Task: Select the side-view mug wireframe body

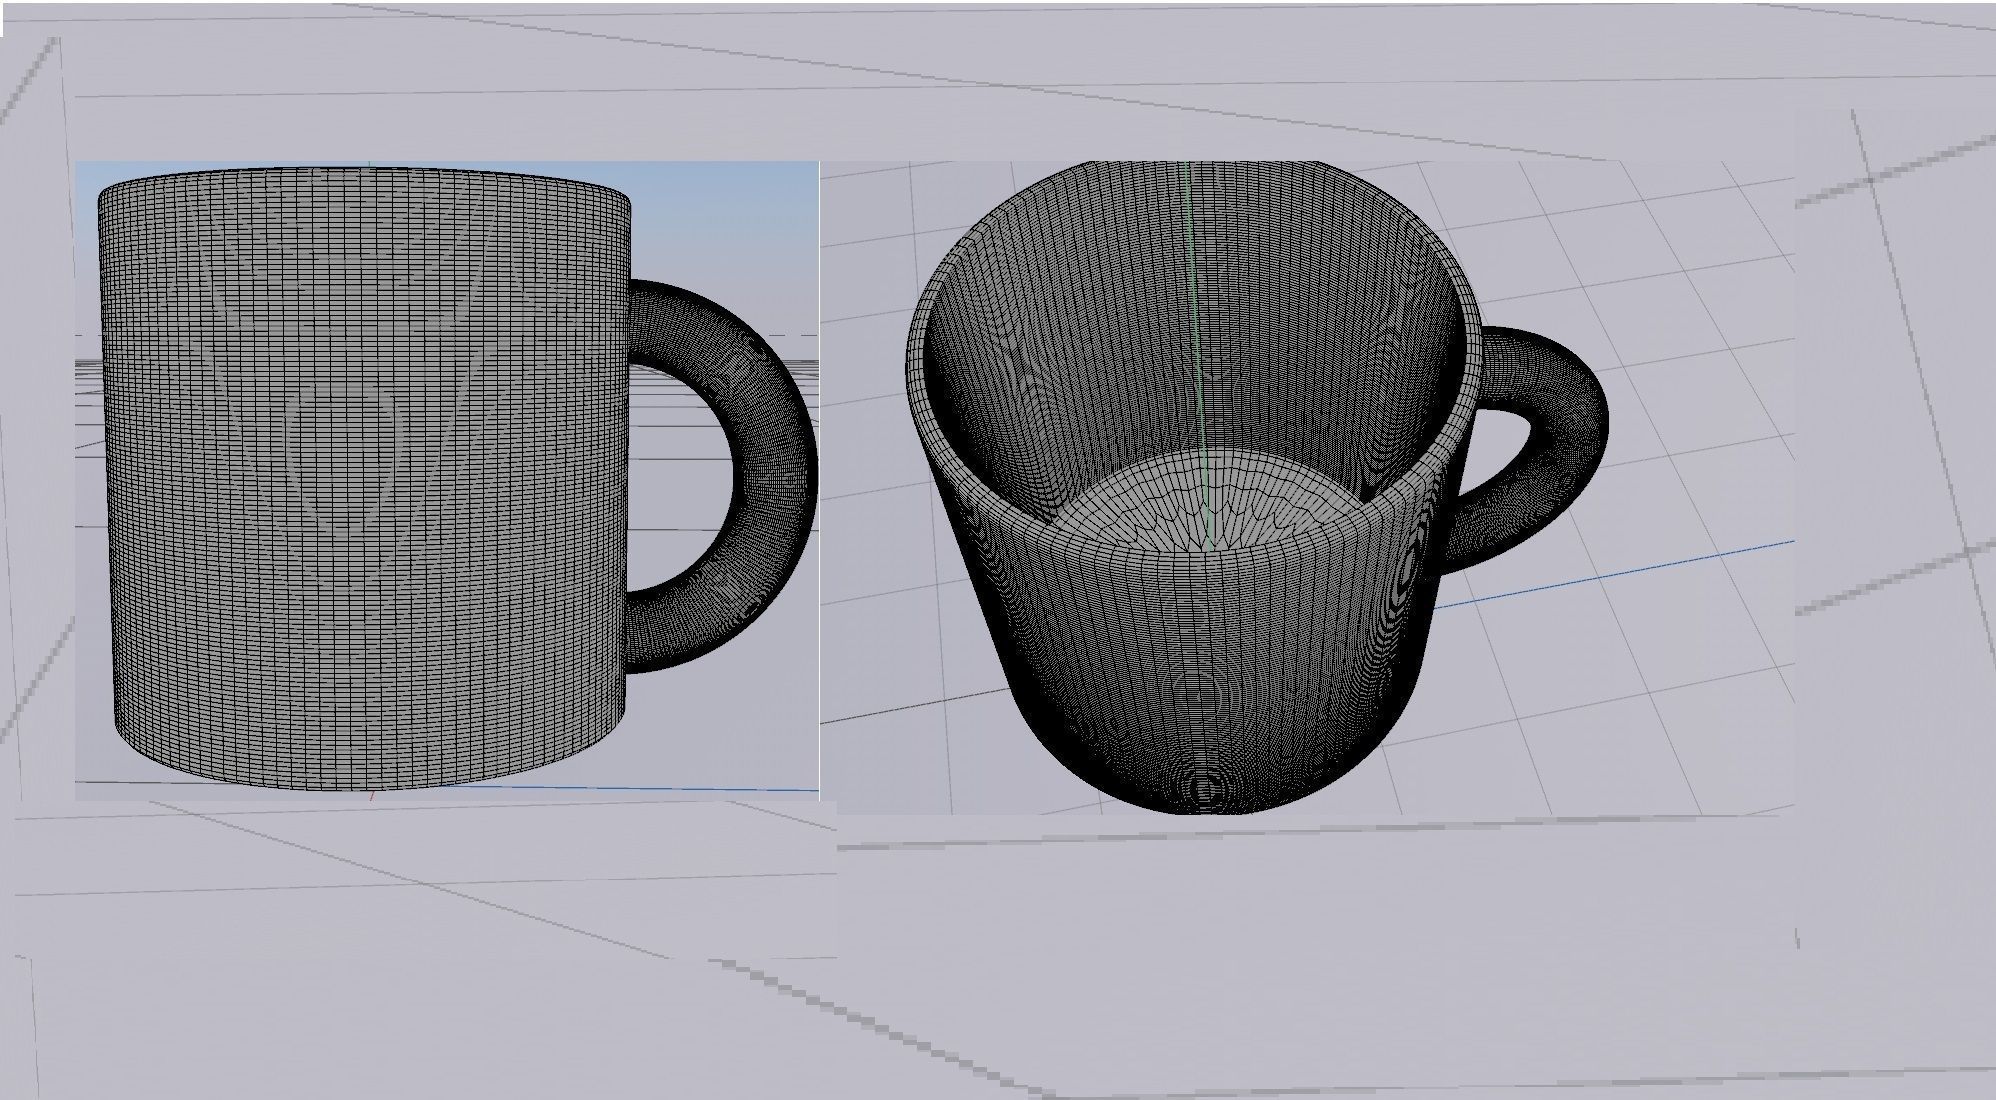Action: click(365, 478)
